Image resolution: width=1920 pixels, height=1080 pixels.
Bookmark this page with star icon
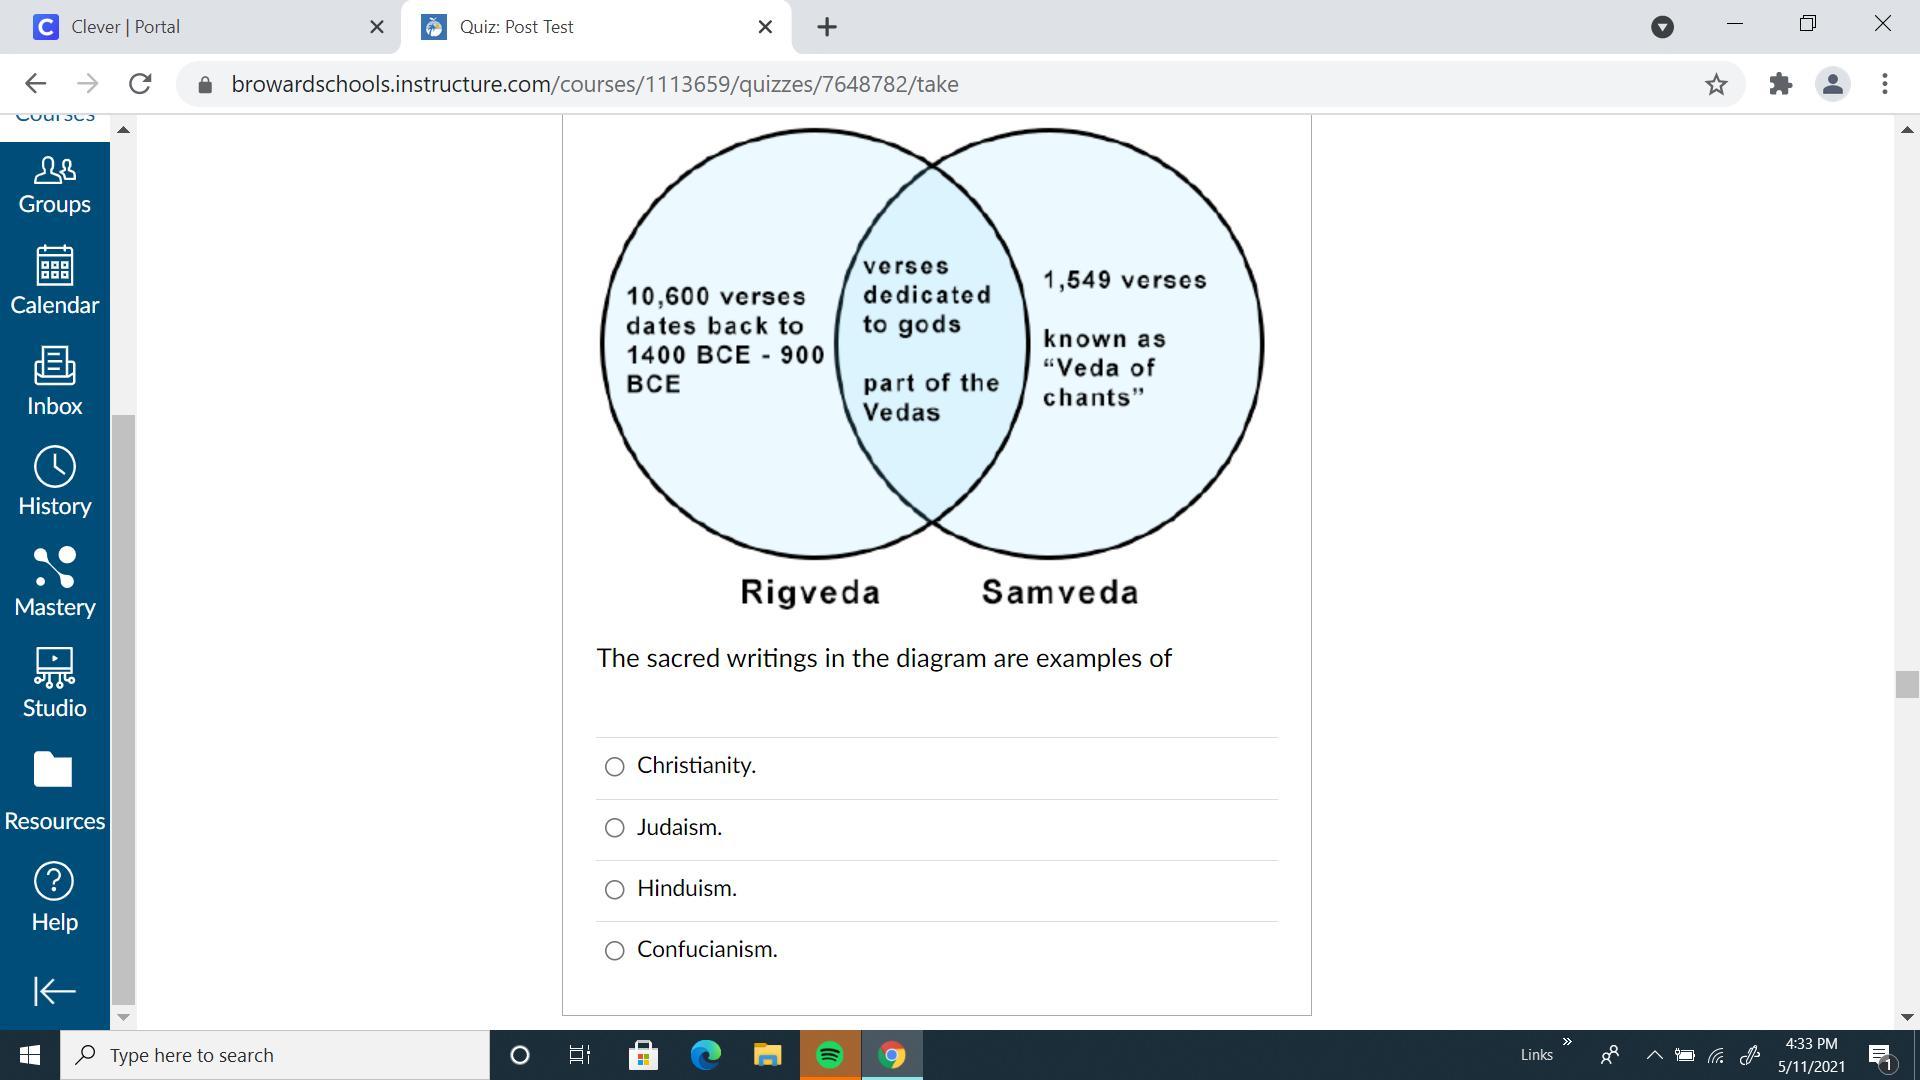pos(1716,84)
